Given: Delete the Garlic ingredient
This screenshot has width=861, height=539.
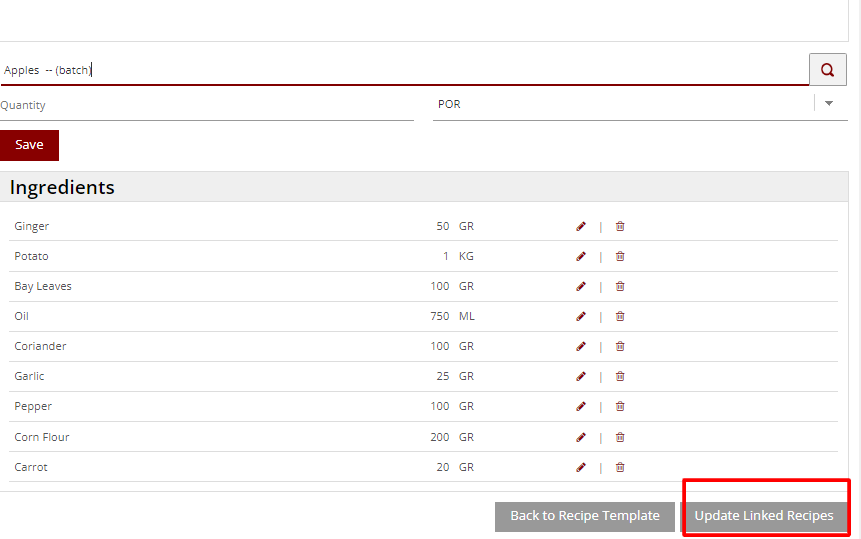Looking at the screenshot, I should pos(620,376).
